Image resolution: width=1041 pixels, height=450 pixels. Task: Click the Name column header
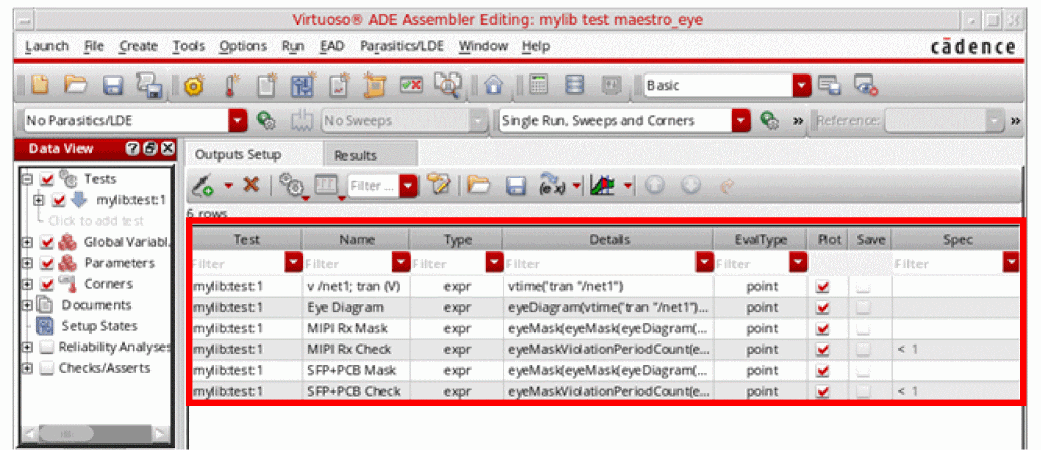tap(357, 240)
